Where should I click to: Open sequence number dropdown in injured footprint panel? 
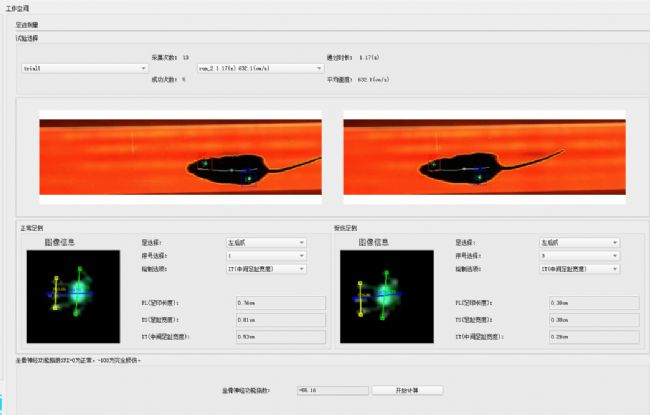(579, 255)
